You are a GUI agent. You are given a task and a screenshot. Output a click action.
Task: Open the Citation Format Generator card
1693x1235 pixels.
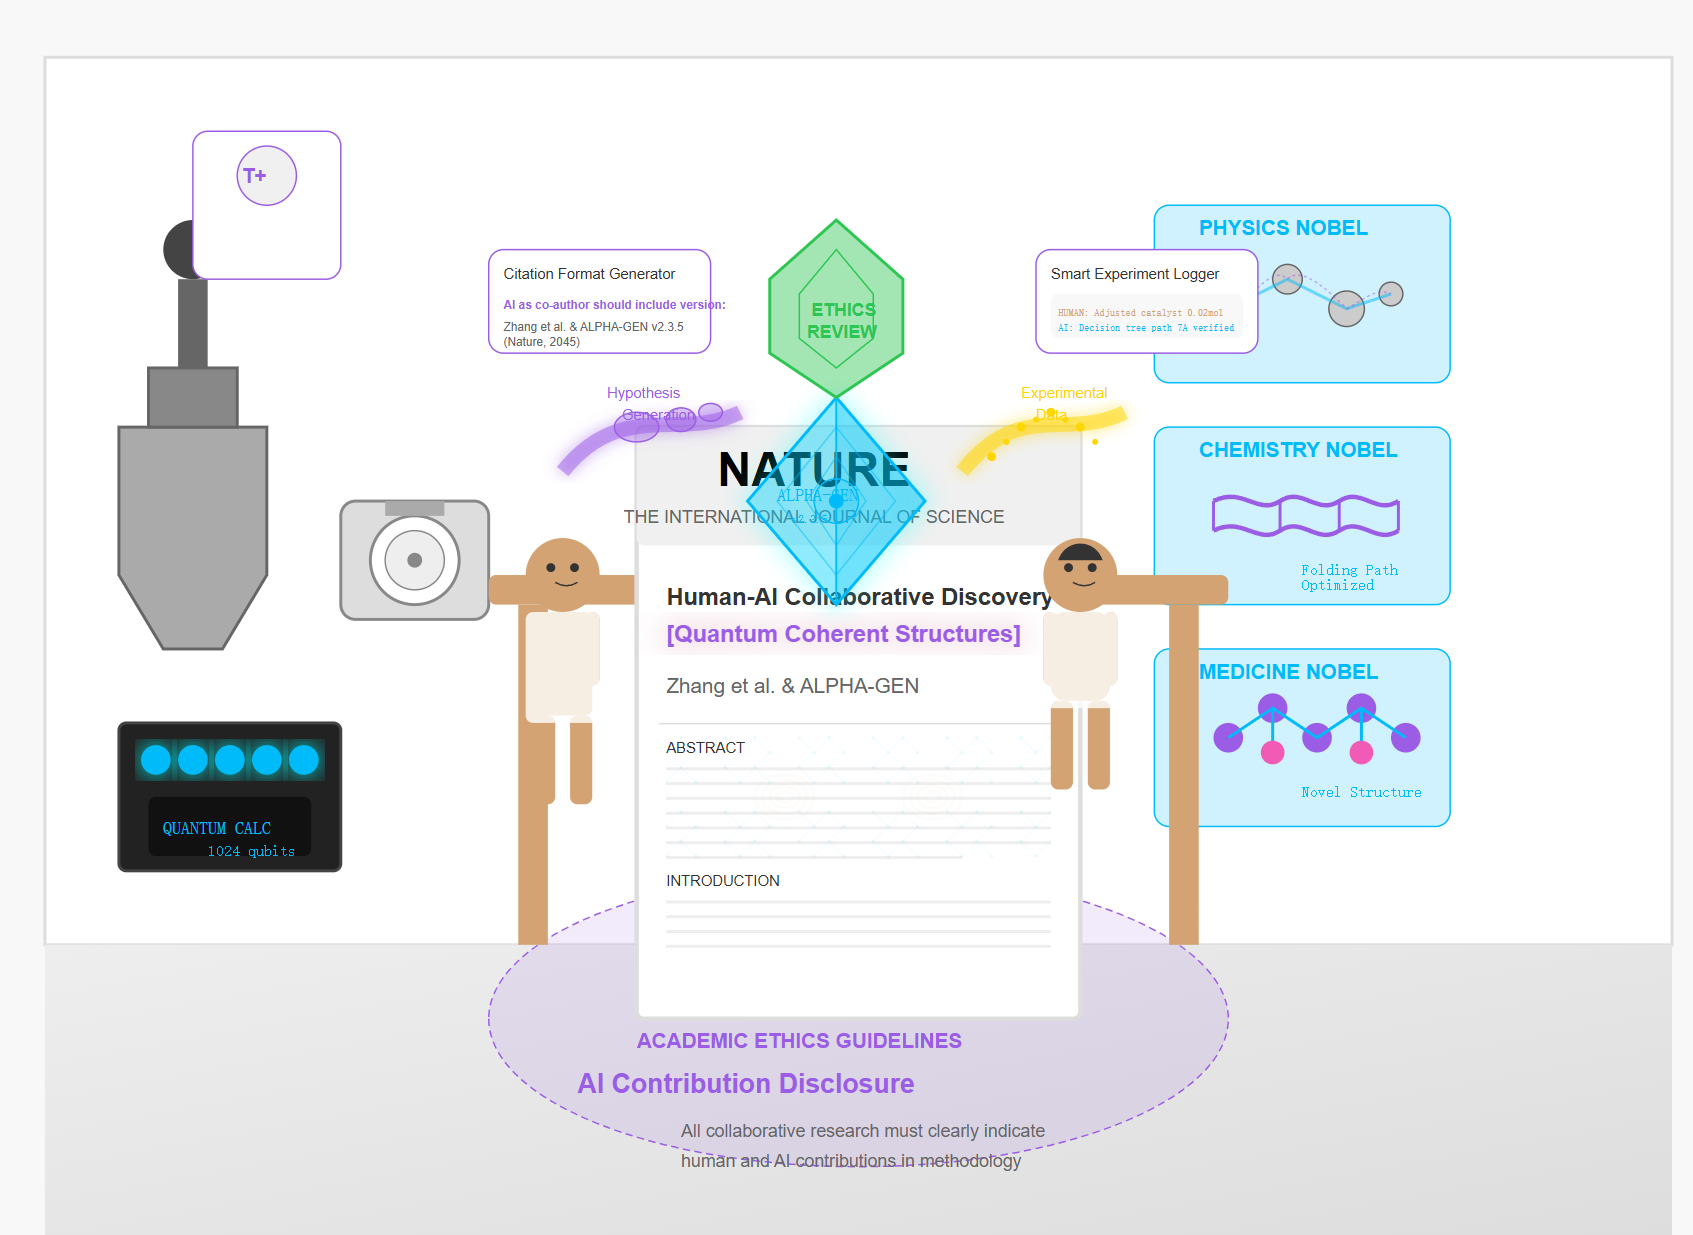click(x=600, y=301)
